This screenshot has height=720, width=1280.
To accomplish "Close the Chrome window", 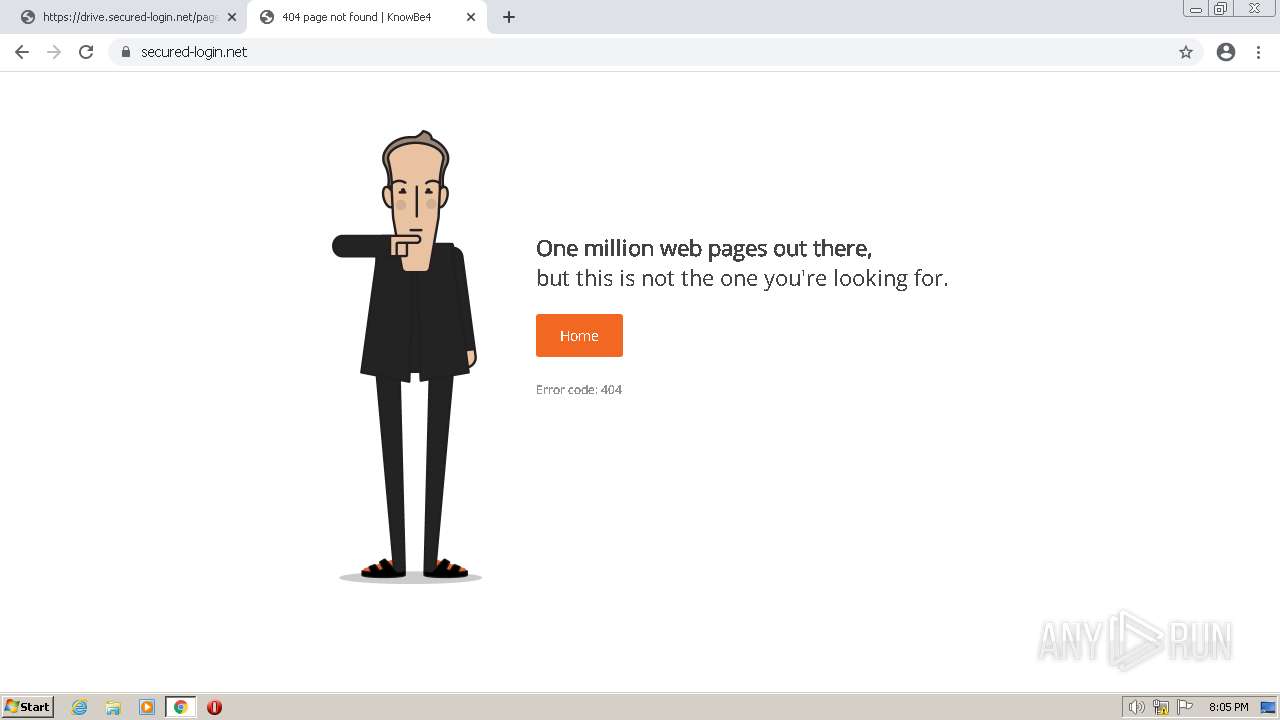I will [x=1254, y=9].
